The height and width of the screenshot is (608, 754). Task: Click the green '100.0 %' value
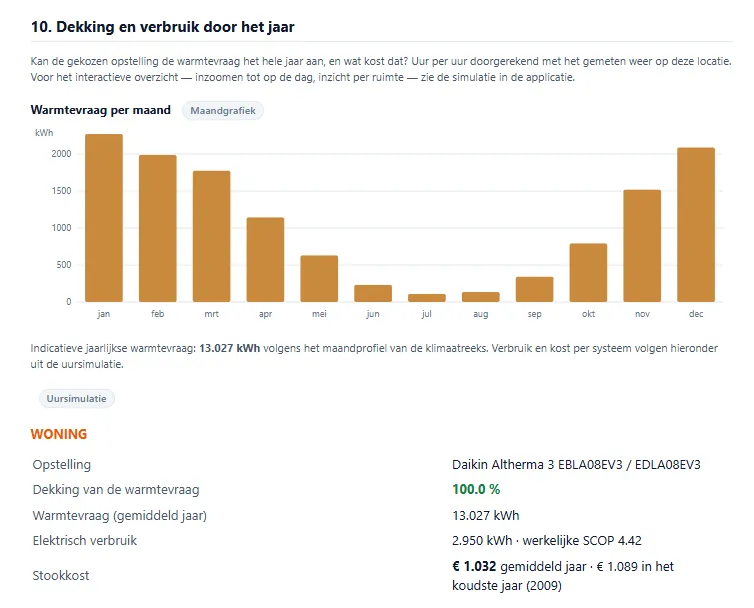tap(476, 490)
